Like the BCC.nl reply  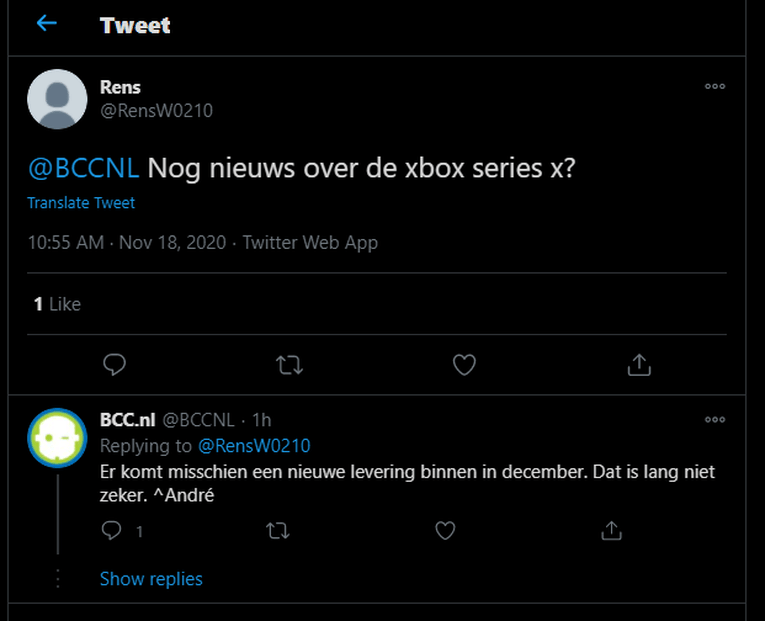pyautogui.click(x=445, y=531)
